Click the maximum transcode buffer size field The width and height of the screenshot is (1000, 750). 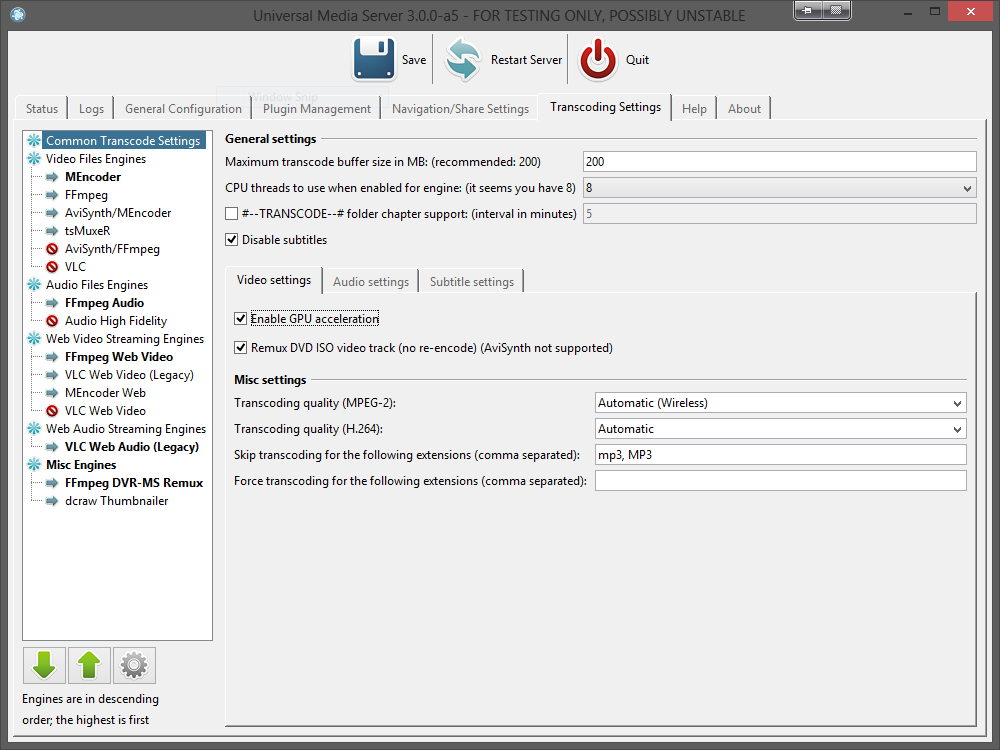tap(779, 162)
